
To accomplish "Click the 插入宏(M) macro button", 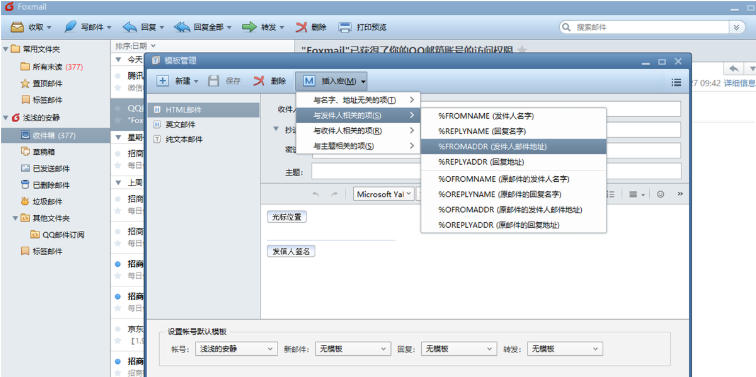I will (x=331, y=81).
